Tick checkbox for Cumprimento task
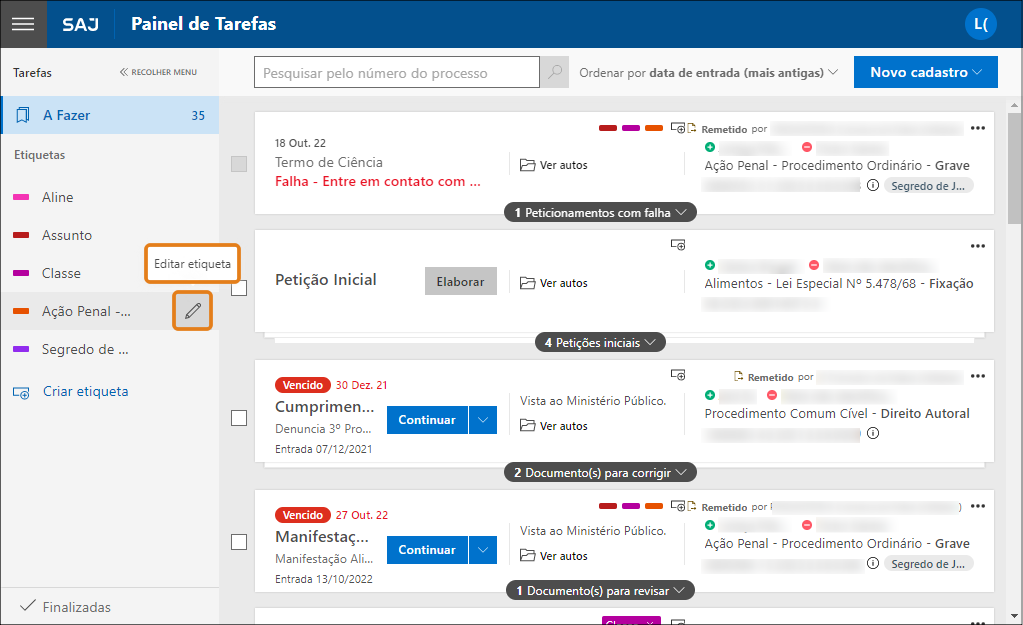Viewport: 1023px width, 625px height. click(239, 418)
